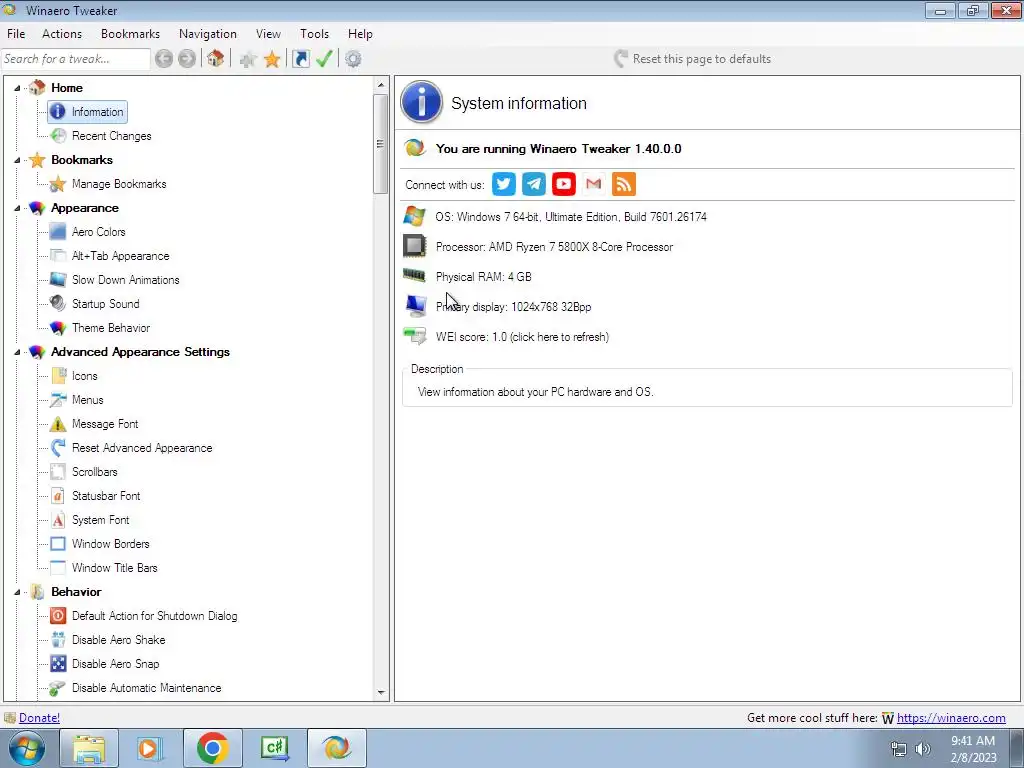Select Disable Automatic Maintenance tree item

pos(146,688)
